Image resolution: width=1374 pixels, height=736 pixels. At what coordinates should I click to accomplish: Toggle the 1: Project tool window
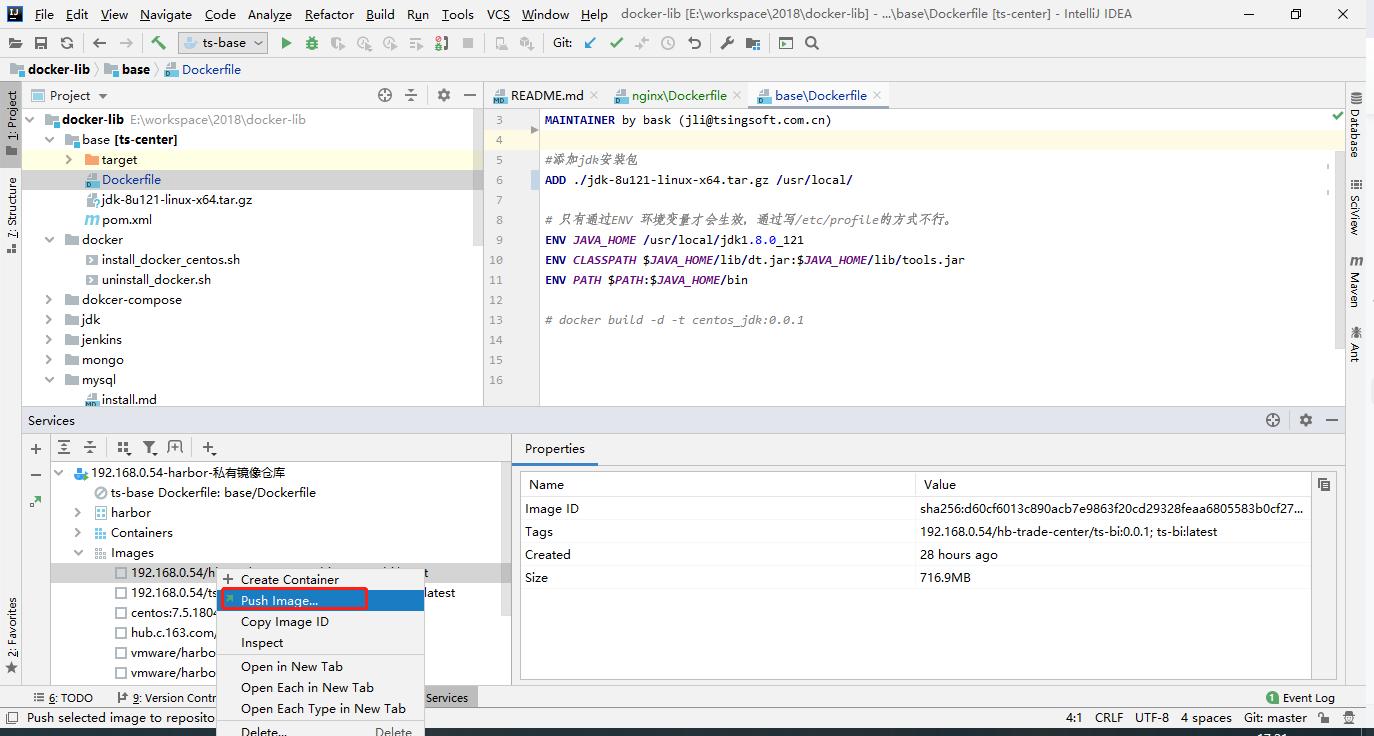pos(12,120)
